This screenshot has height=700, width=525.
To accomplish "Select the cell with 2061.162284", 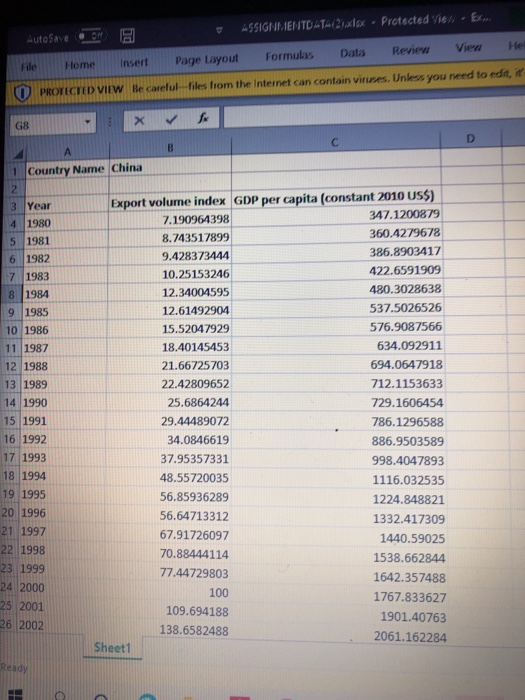I will pyautogui.click(x=338, y=637).
